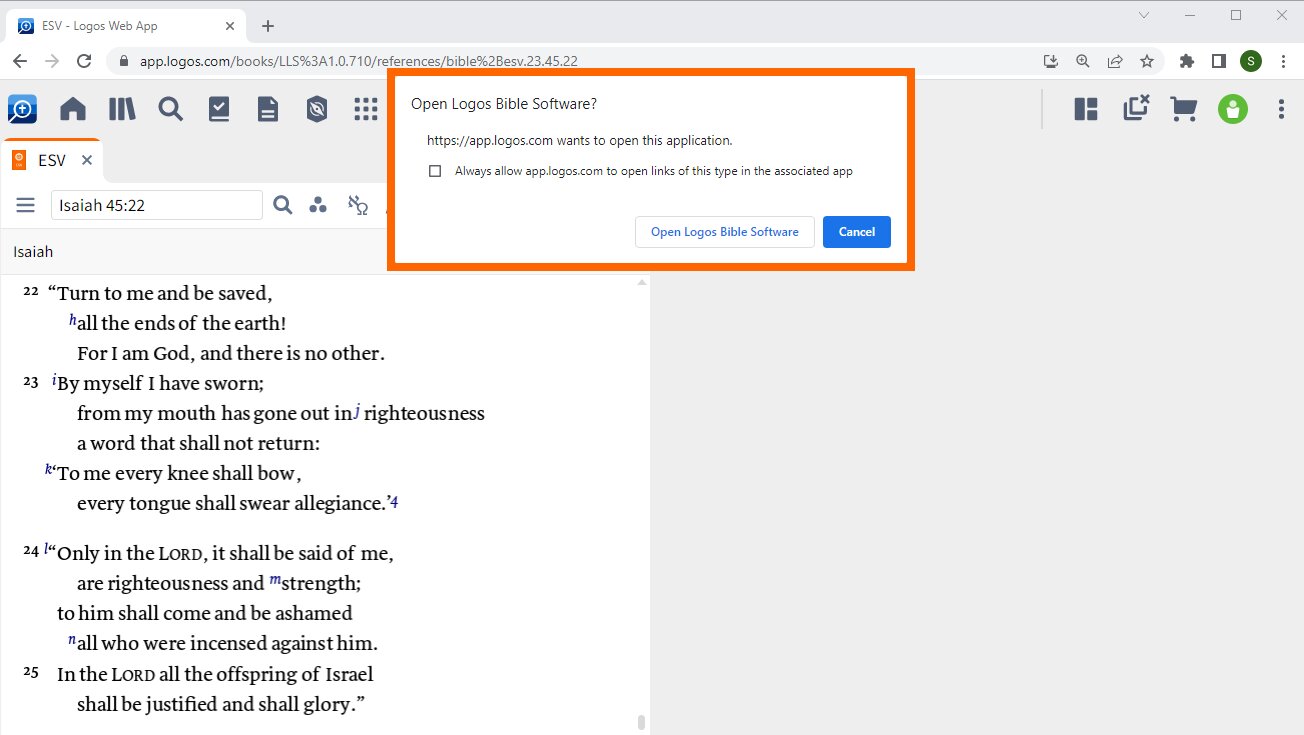
Task: Open the Home dashboard icon
Action: coord(73,109)
